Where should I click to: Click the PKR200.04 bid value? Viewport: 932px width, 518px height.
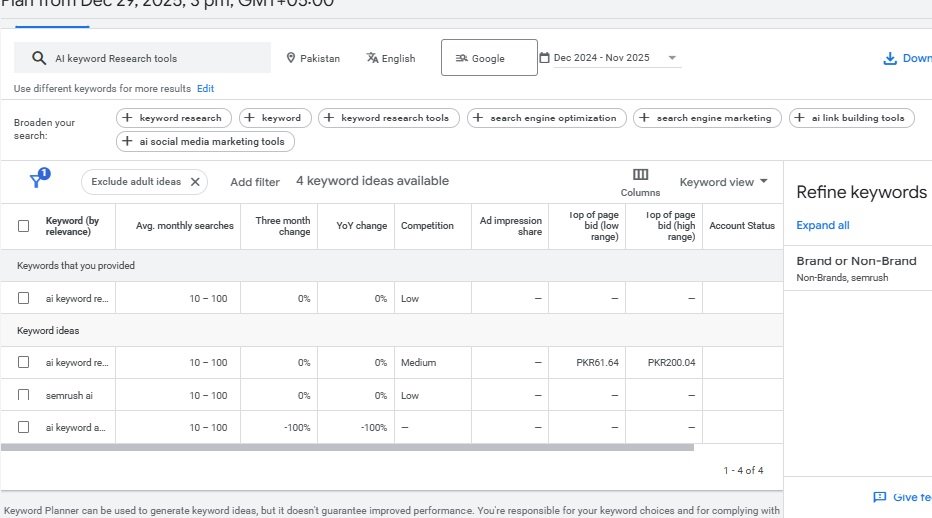(672, 363)
